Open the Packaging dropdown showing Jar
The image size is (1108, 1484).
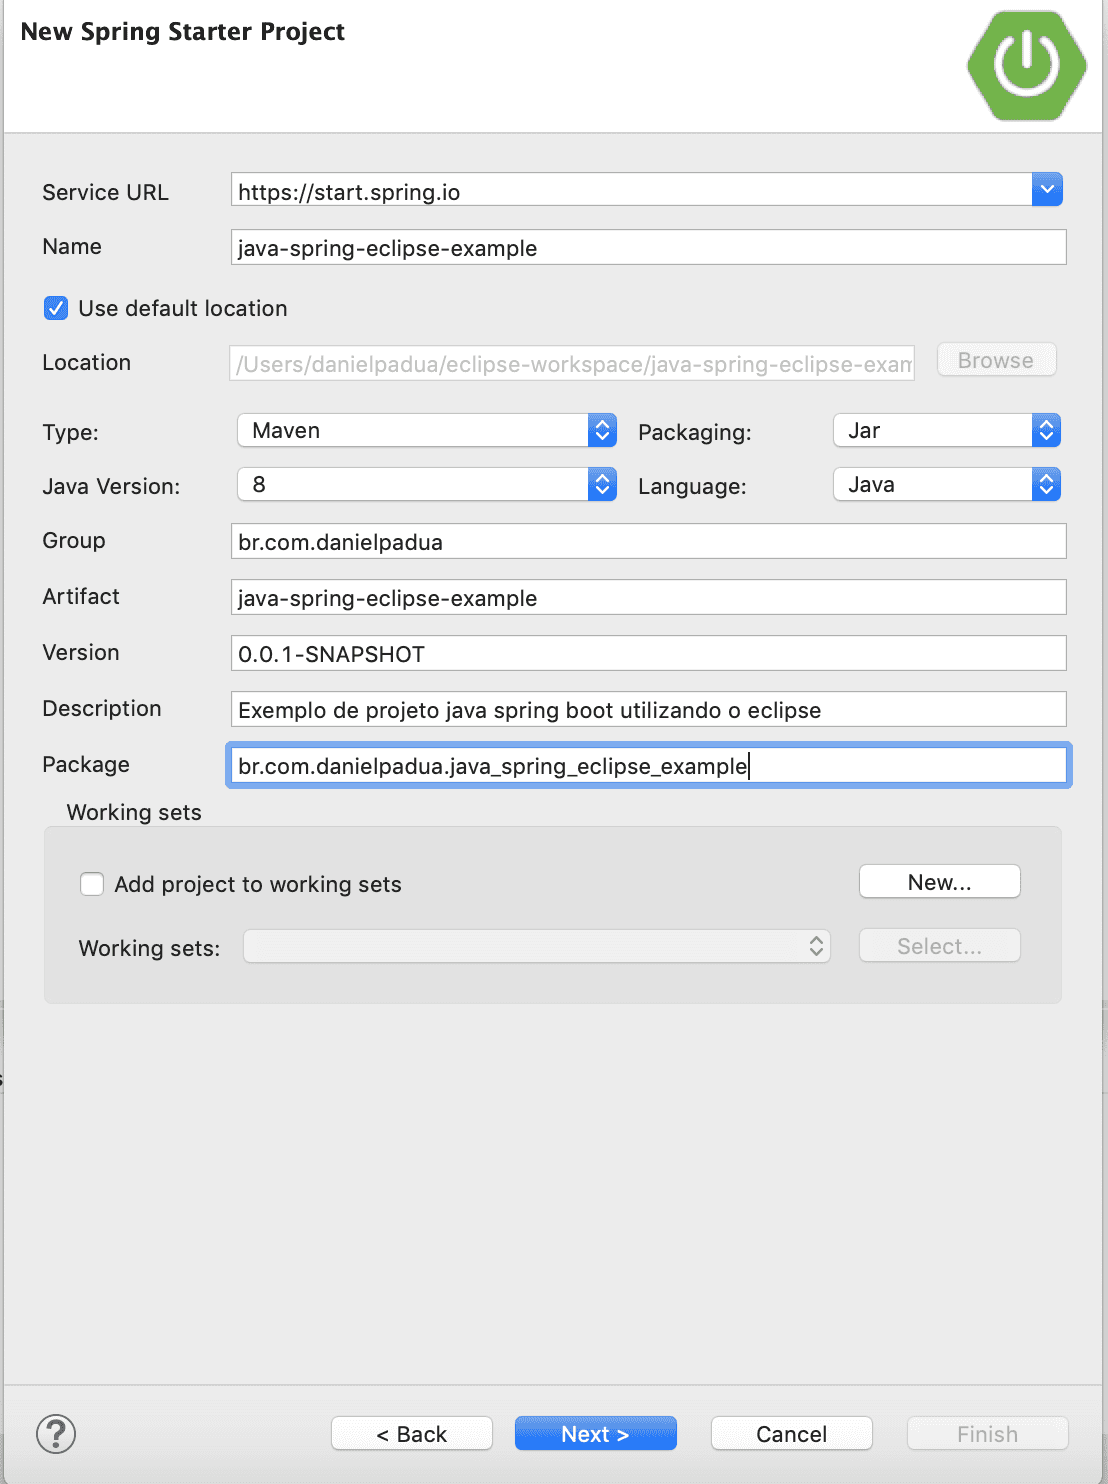click(940, 430)
